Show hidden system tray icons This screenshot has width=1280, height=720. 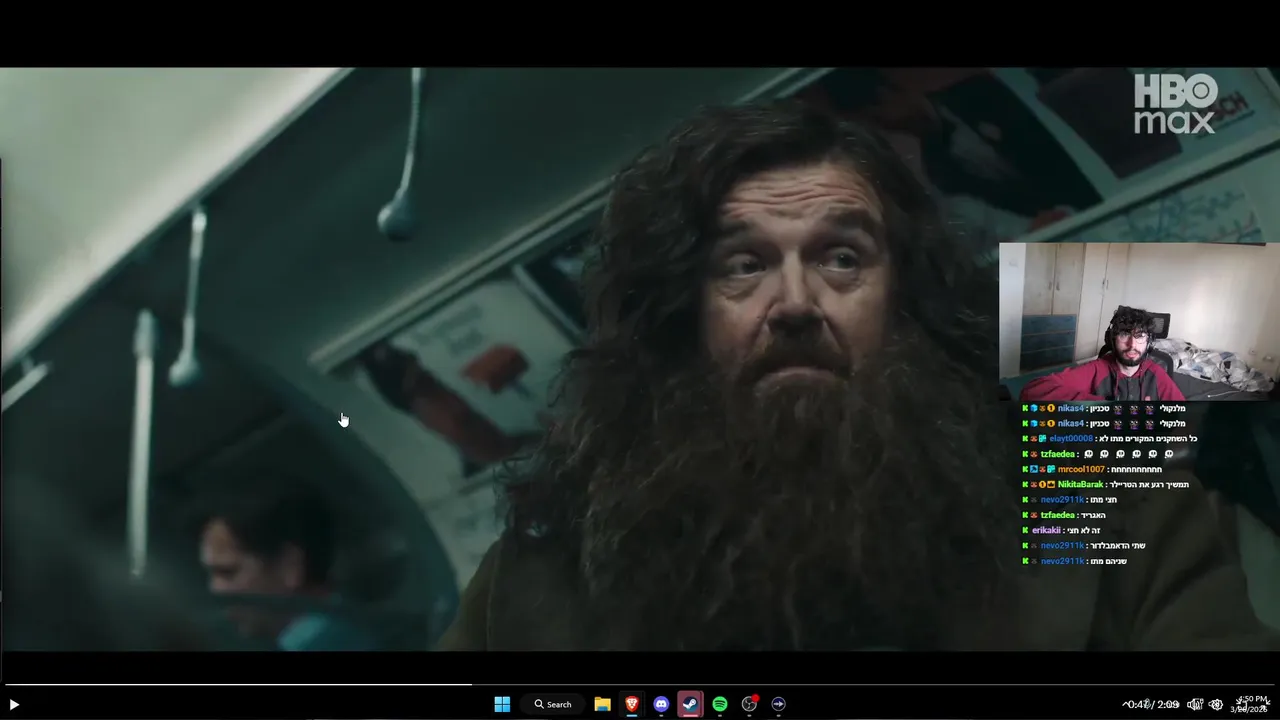coord(1126,704)
